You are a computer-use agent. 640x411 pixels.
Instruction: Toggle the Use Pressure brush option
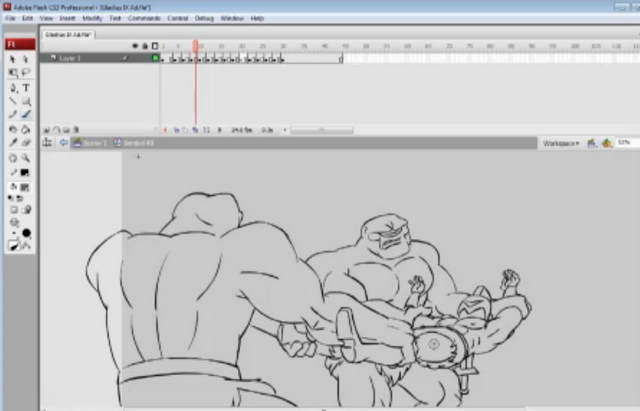click(x=13, y=246)
